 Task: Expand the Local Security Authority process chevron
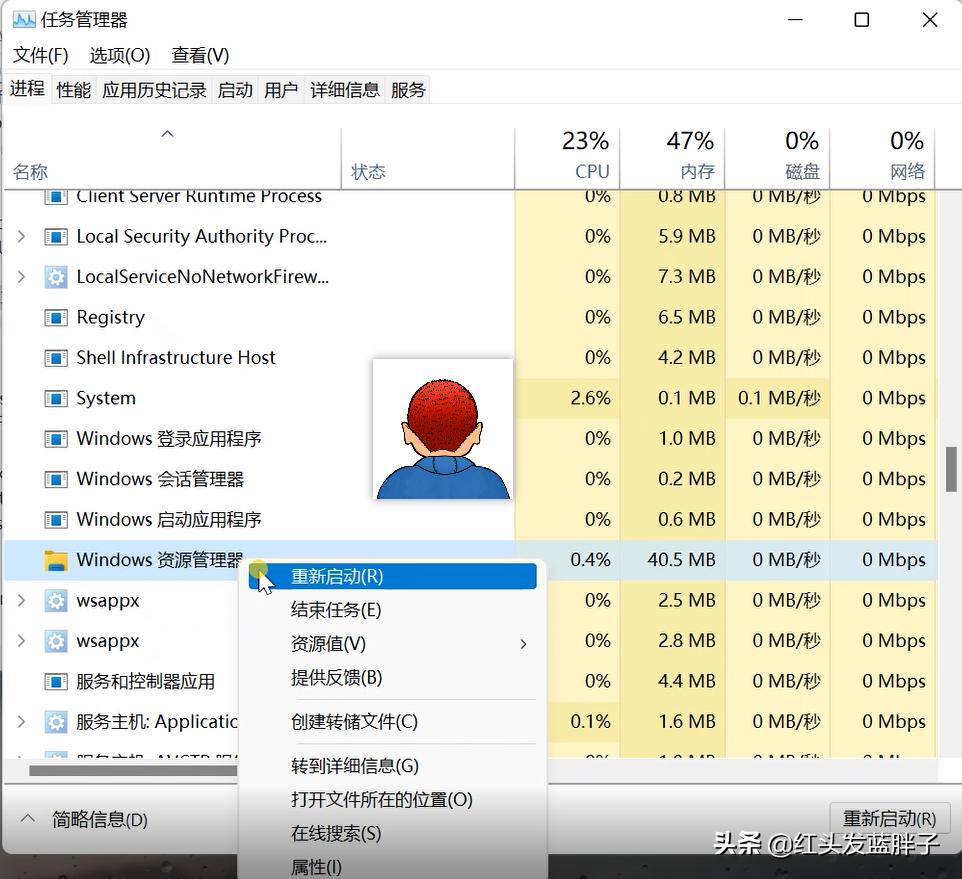pos(21,236)
